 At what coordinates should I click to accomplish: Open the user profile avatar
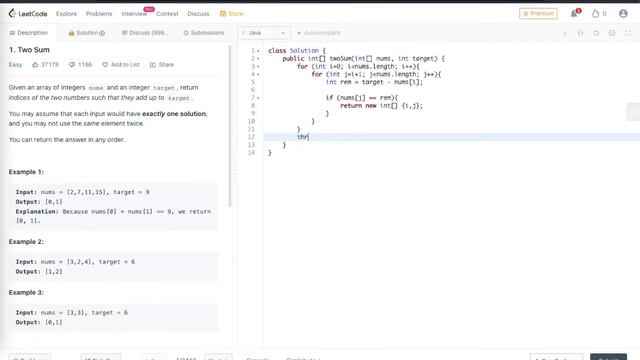coord(623,13)
